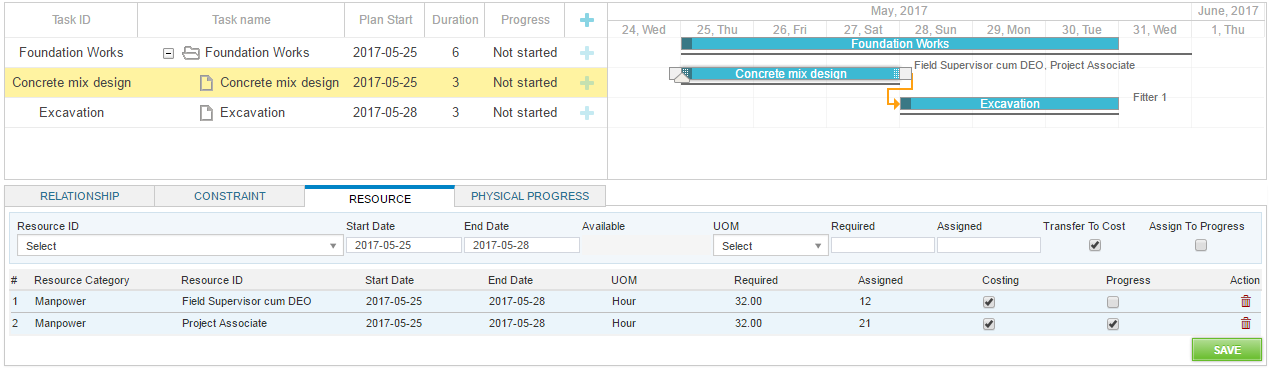Click the green Save button
Viewport: 1277px width, 376px height.
[x=1227, y=350]
